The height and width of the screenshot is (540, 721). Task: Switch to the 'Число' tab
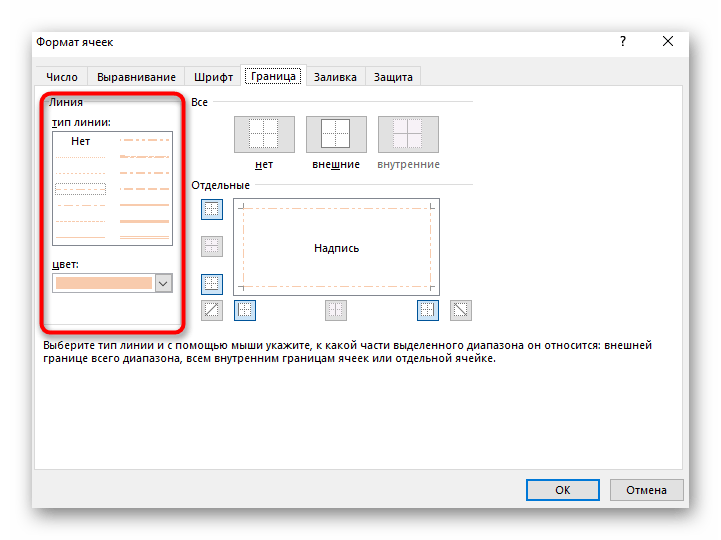click(x=62, y=77)
